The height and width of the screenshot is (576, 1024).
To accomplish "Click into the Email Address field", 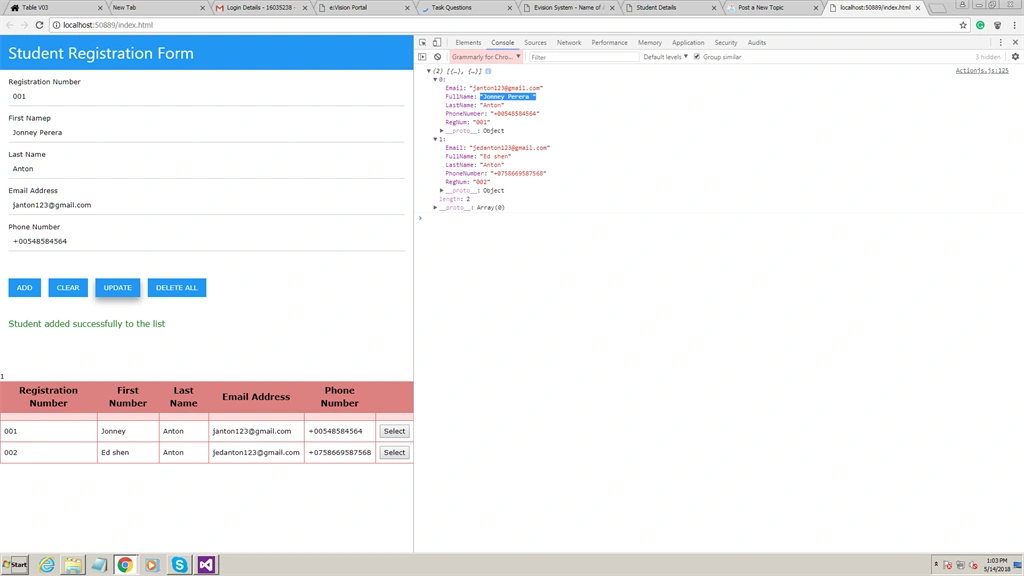I will click(206, 205).
